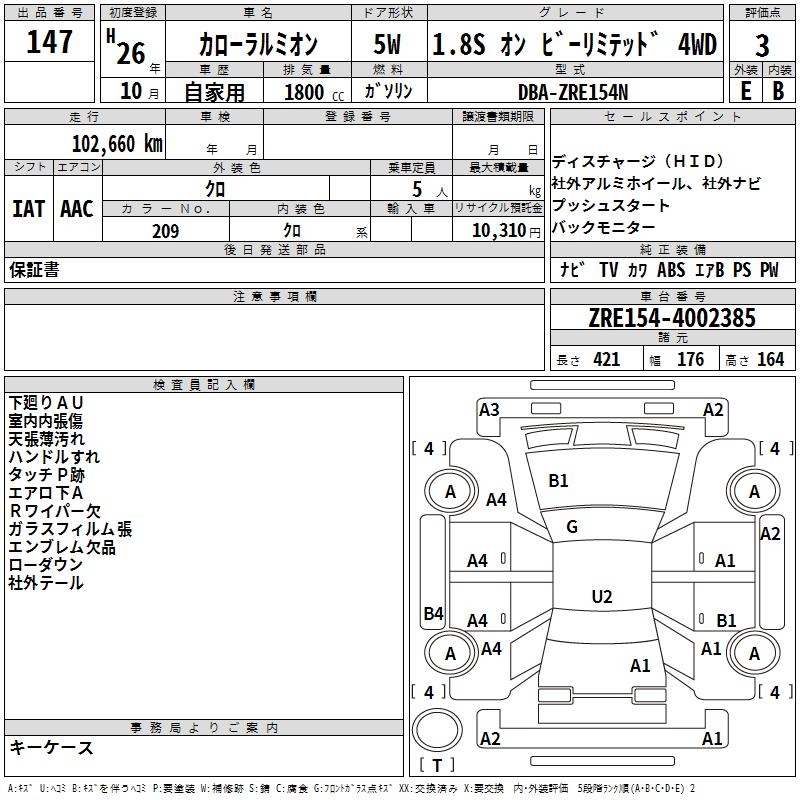Click B4 mark on left side sill

pos(434,613)
